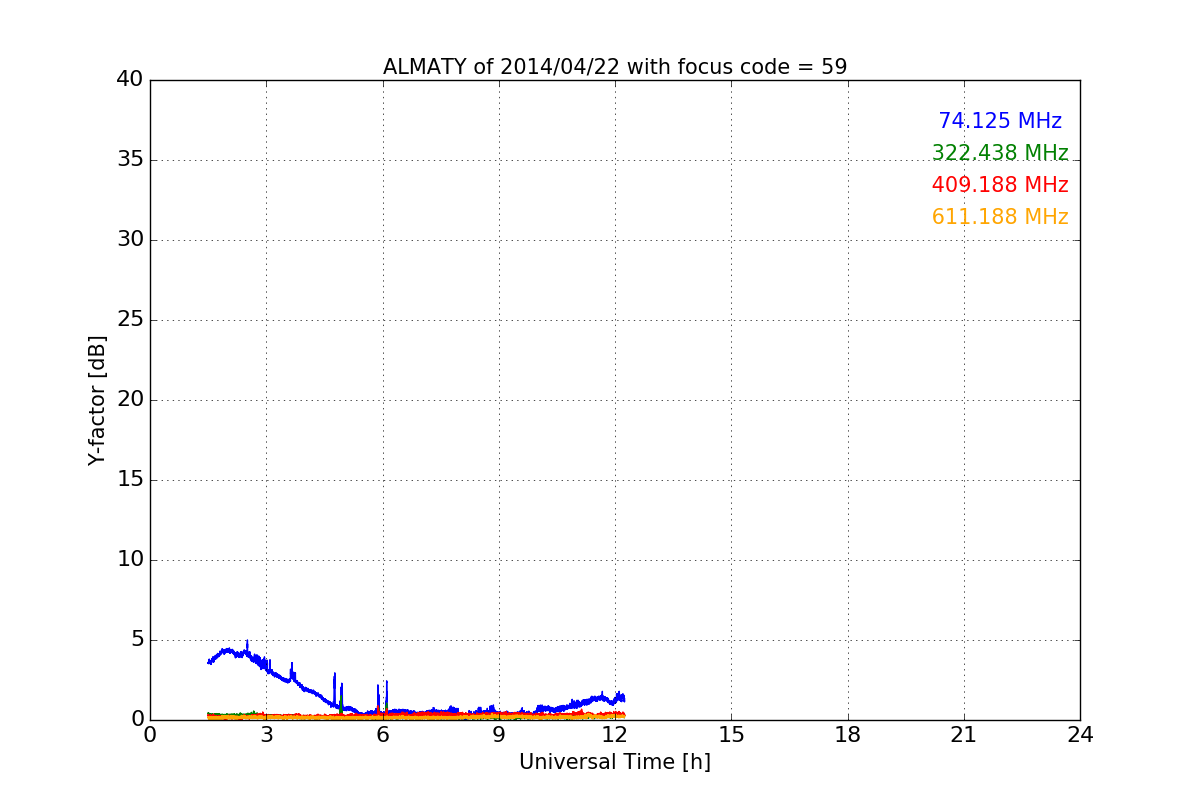1200x800 pixels.
Task: Click the y-axis tick label 20
Action: pos(130,400)
